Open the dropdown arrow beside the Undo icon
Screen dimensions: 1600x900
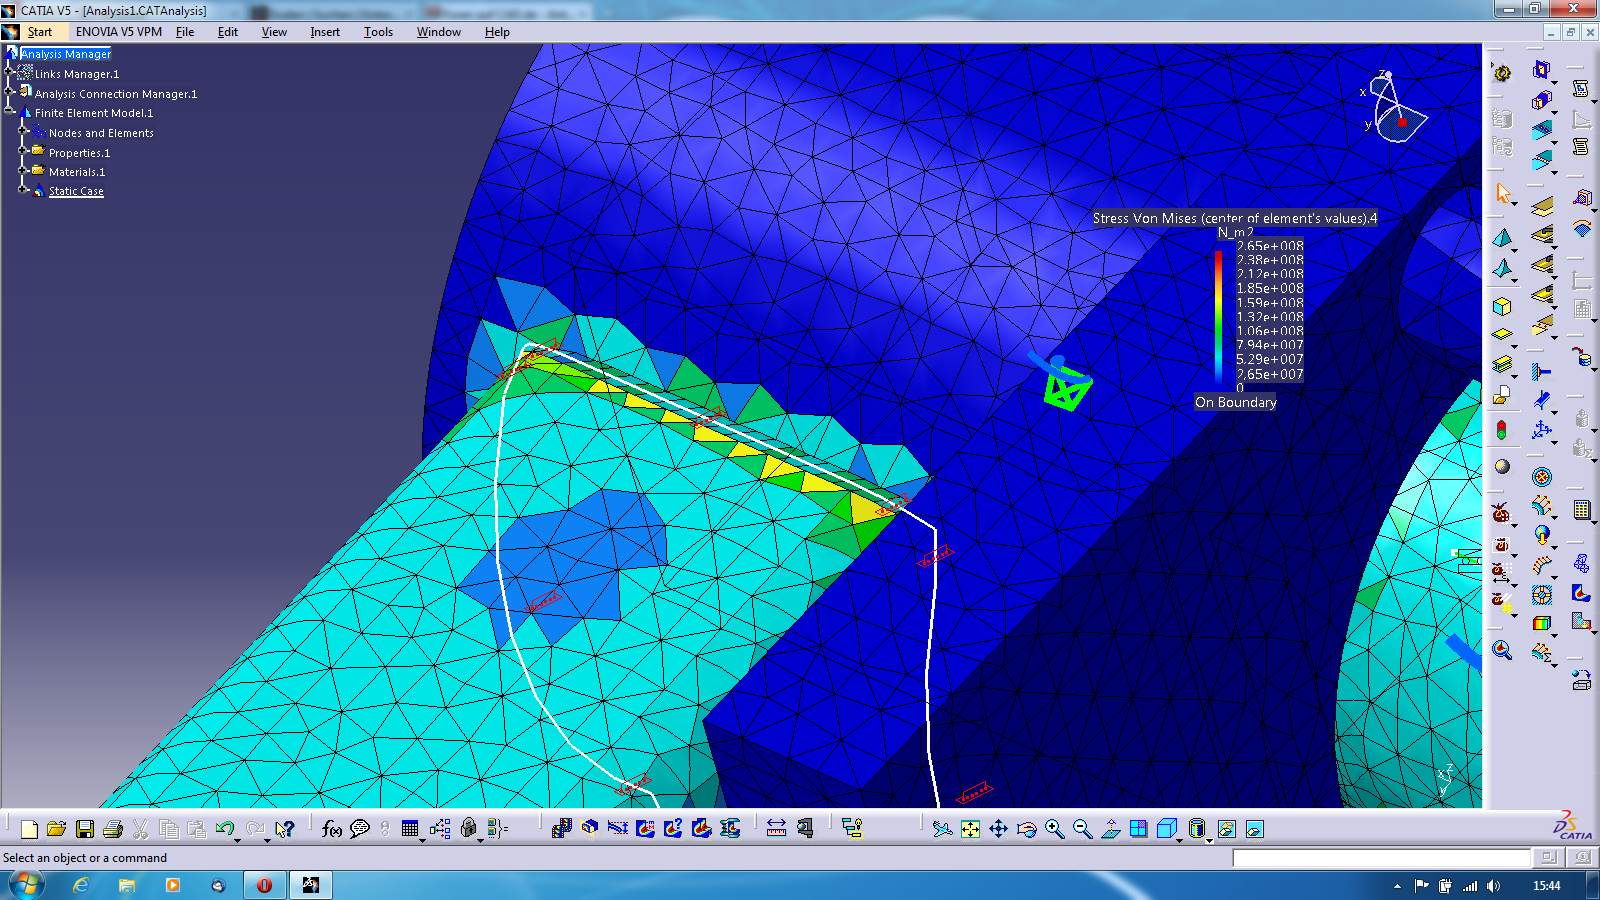(x=237, y=839)
